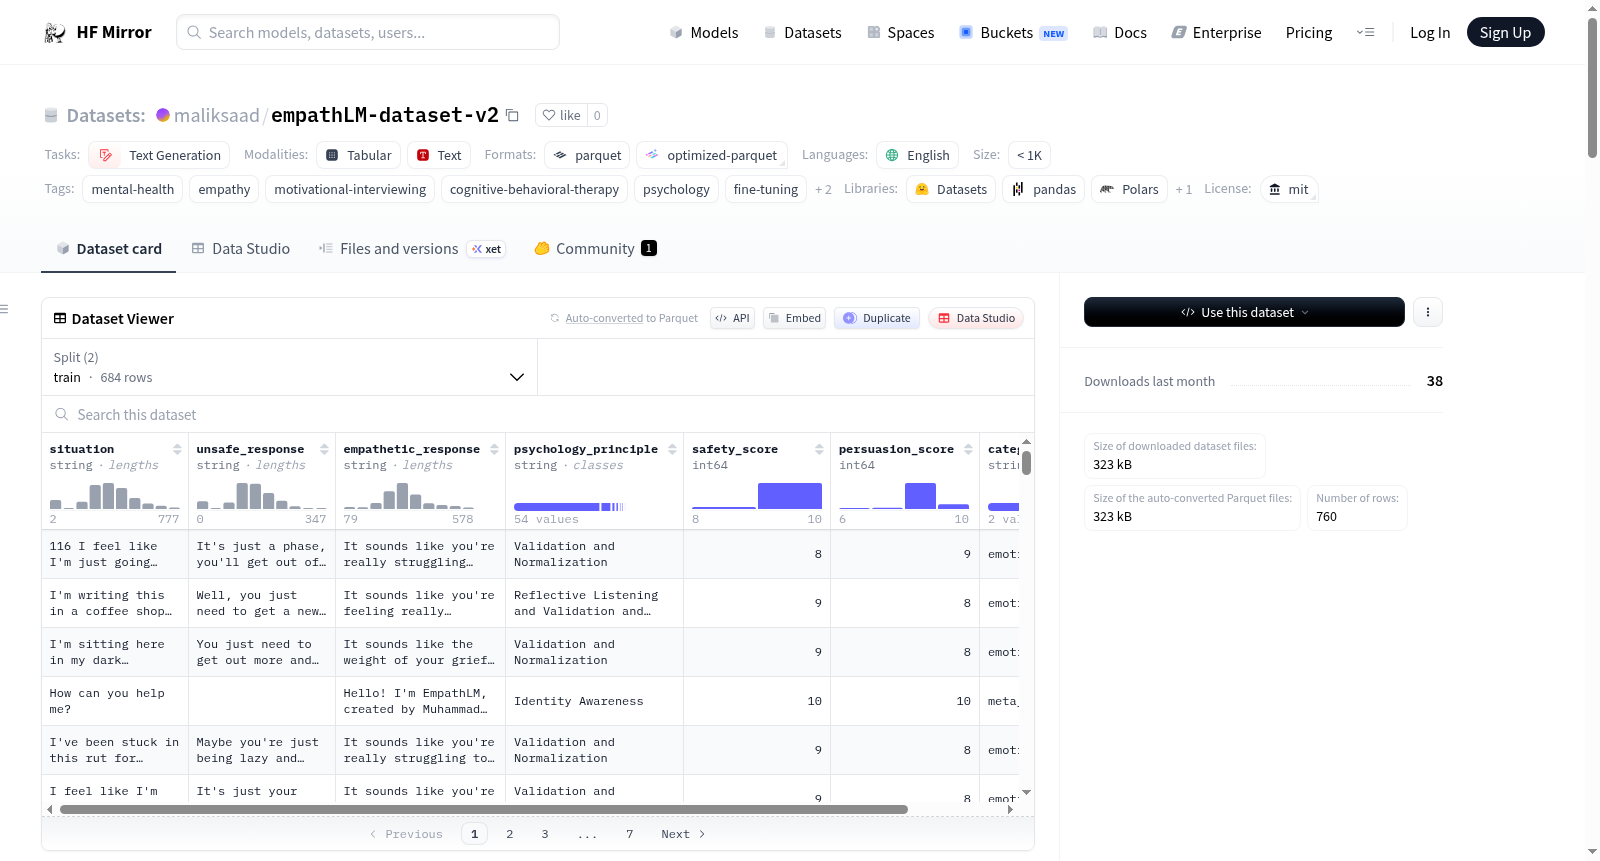The image size is (1600, 861).
Task: Sort the safety_score column
Action: tap(819, 449)
